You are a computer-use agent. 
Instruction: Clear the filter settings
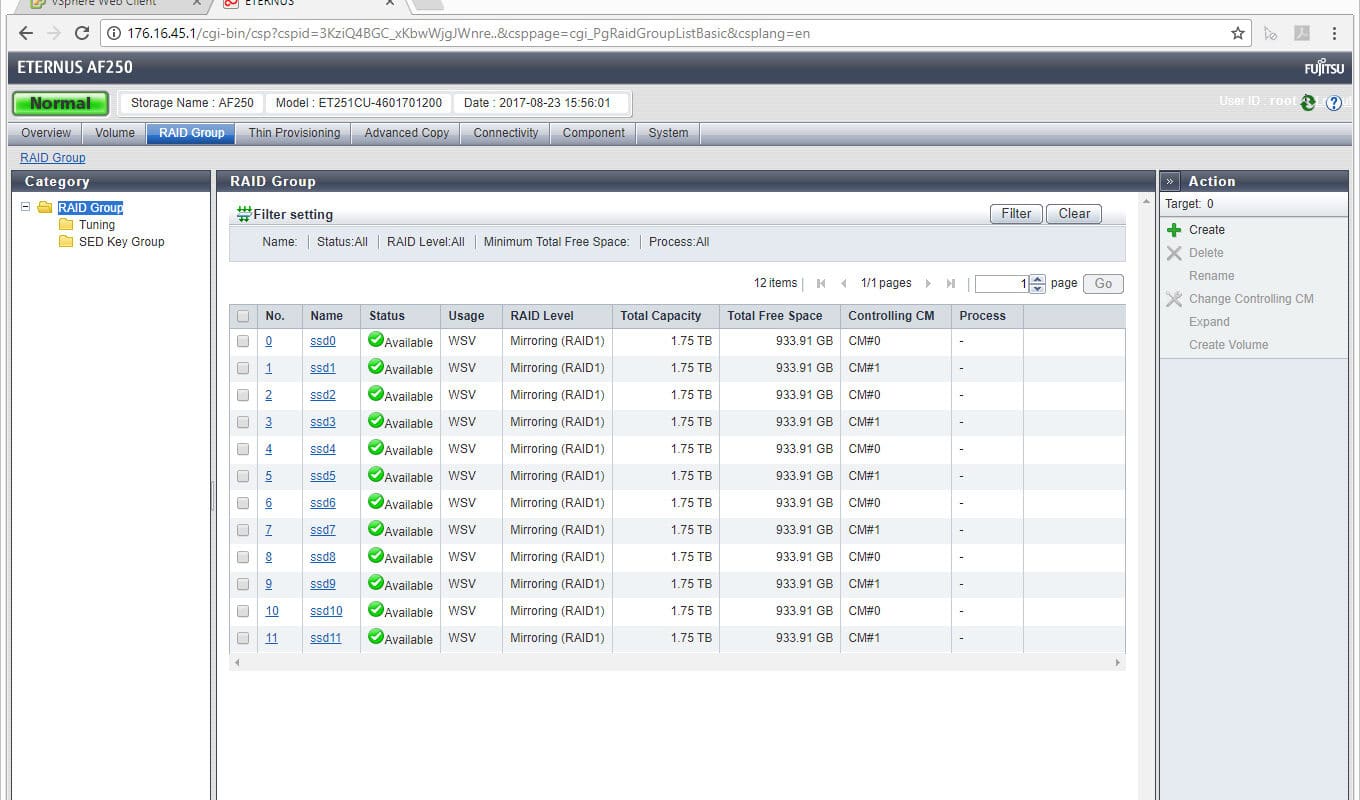click(x=1074, y=214)
